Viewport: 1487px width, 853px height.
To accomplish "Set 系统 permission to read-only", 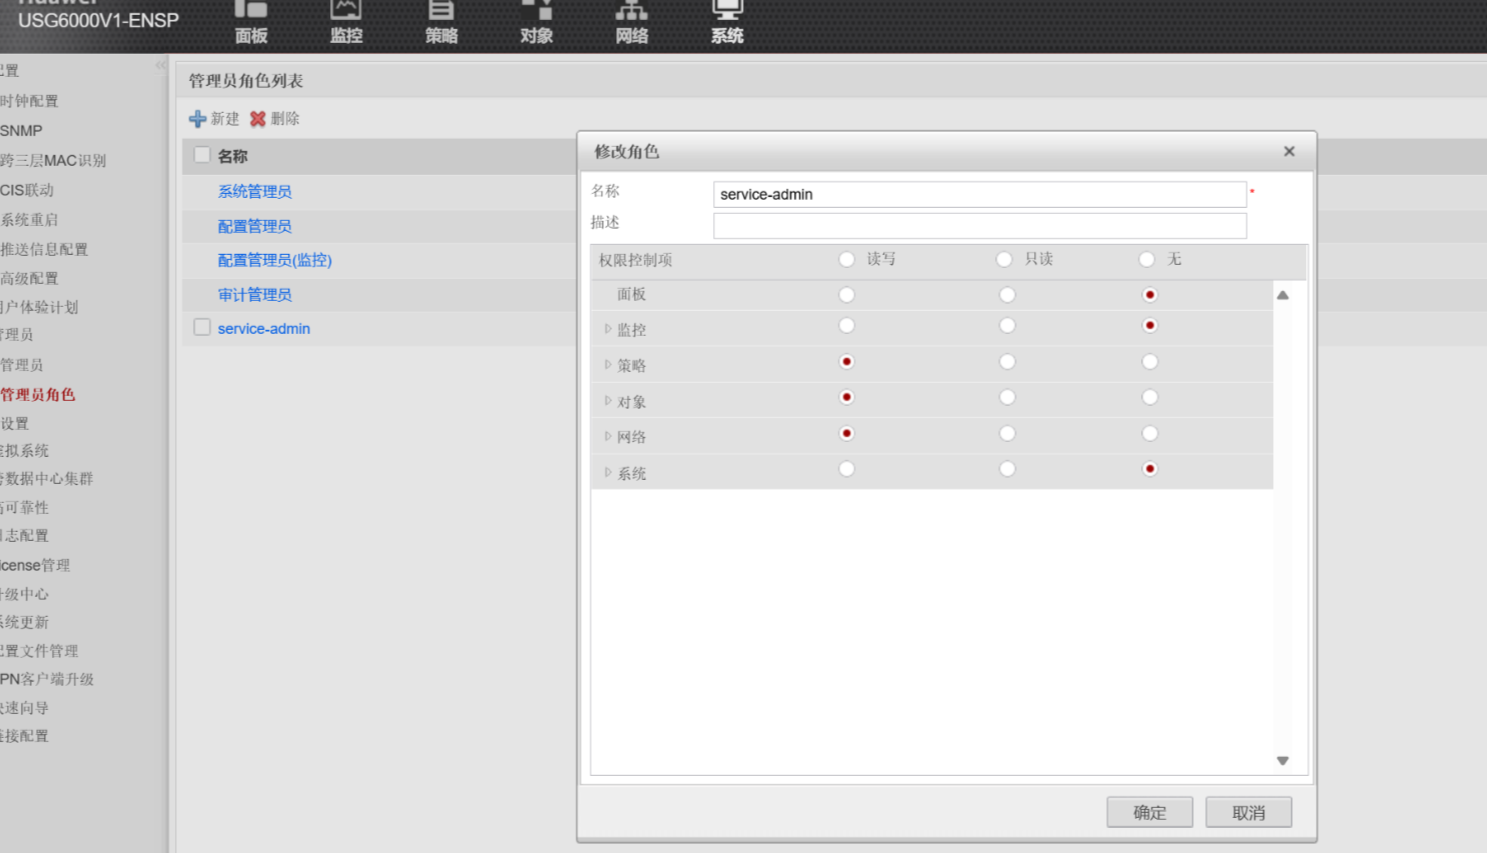I will [1007, 469].
